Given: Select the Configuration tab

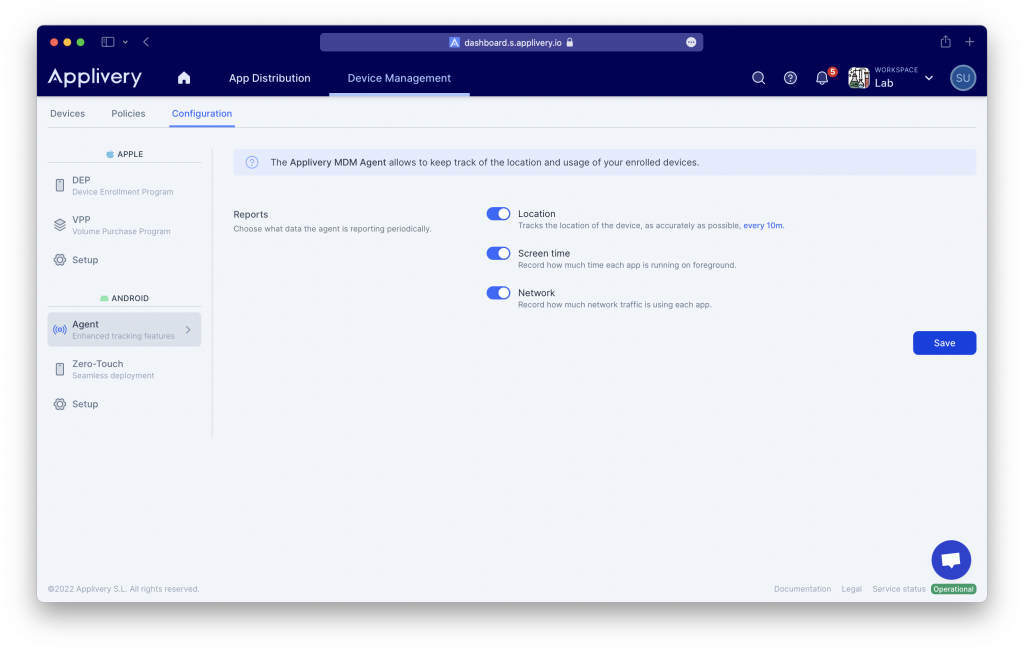Looking at the screenshot, I should [202, 114].
